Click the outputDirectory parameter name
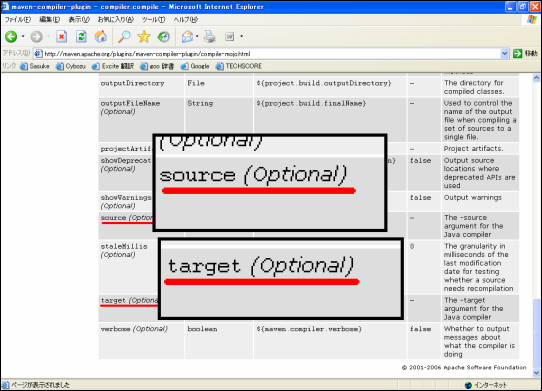542x391 pixels. pos(132,83)
